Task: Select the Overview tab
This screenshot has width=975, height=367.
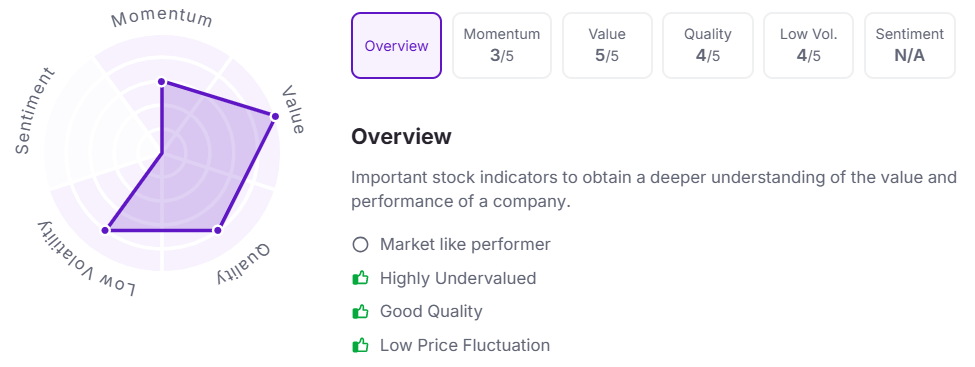Action: [396, 45]
